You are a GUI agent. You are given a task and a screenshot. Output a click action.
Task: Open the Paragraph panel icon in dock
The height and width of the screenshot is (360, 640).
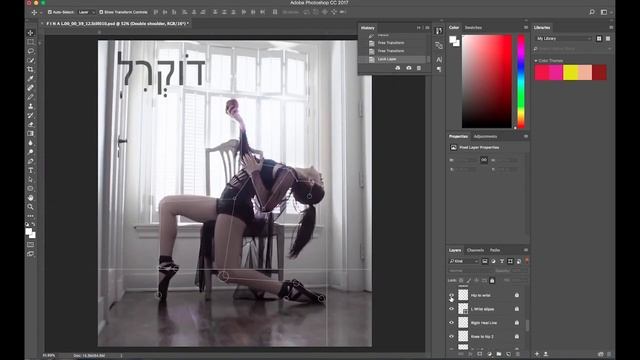(439, 69)
